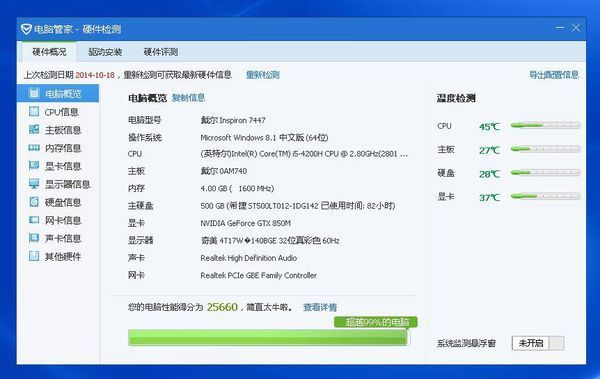Click the 戴尔 Inspiron 7447 model text

pos(233,120)
